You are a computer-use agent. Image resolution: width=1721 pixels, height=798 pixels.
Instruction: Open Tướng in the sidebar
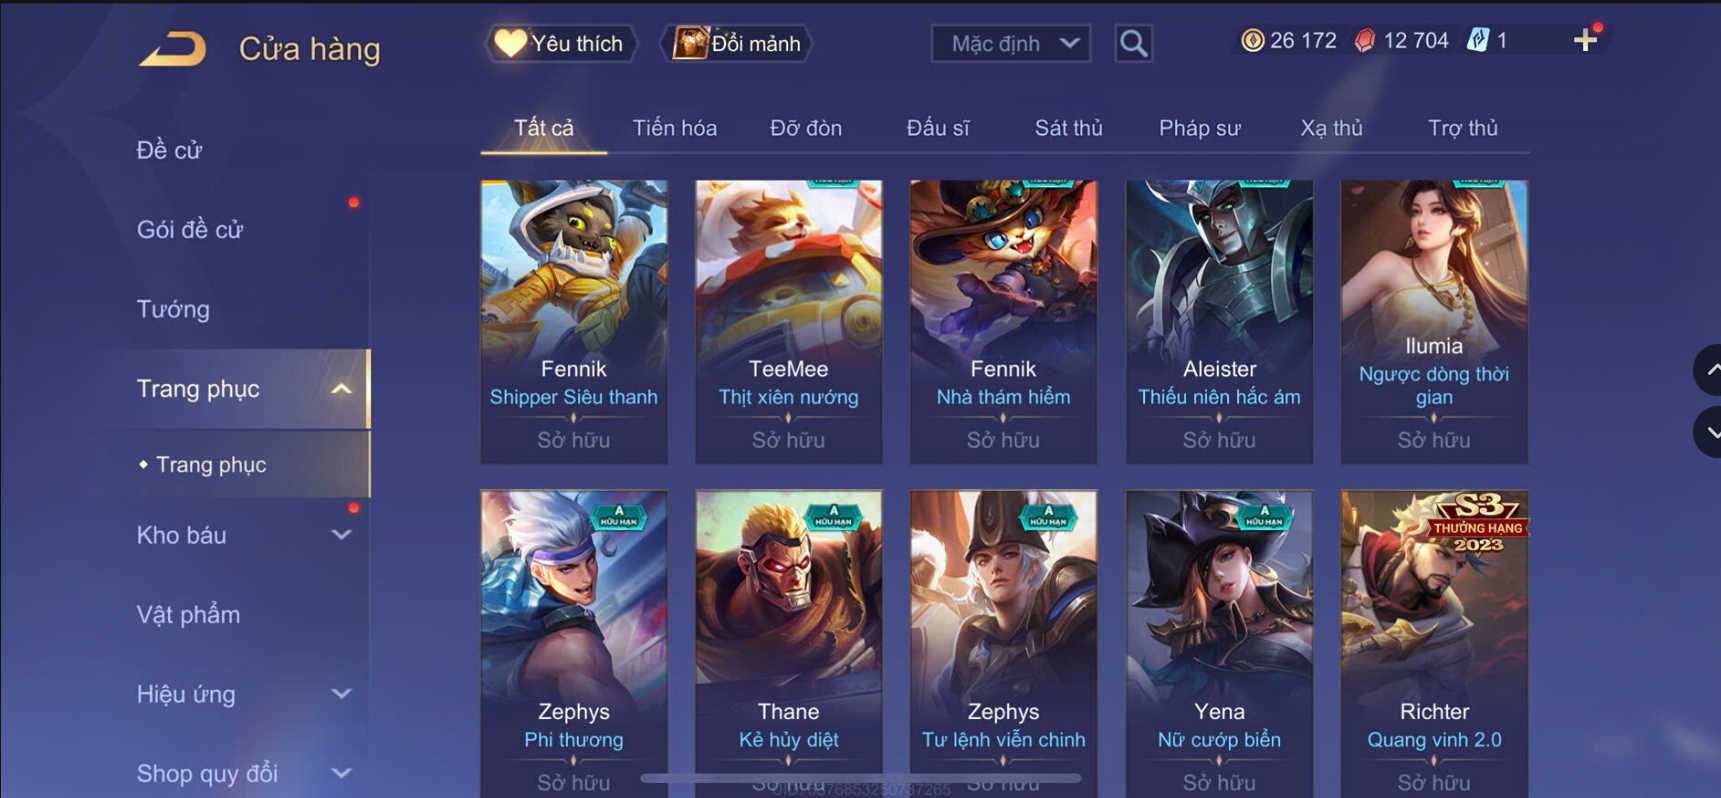click(x=173, y=309)
